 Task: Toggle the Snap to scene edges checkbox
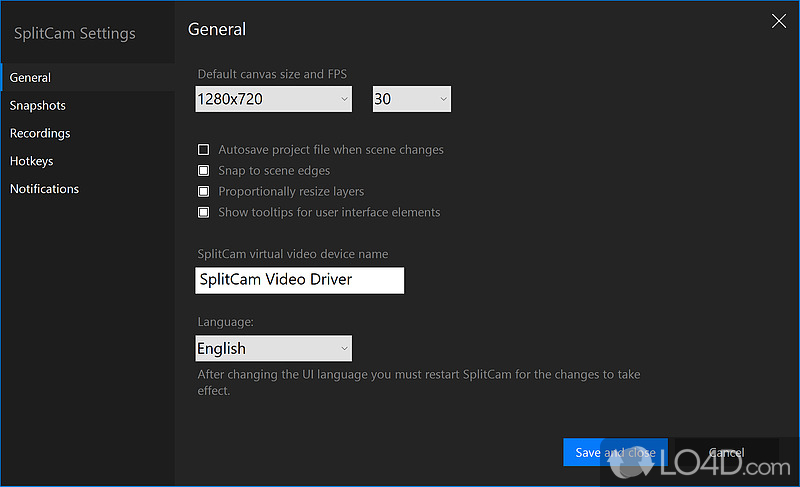click(x=204, y=171)
